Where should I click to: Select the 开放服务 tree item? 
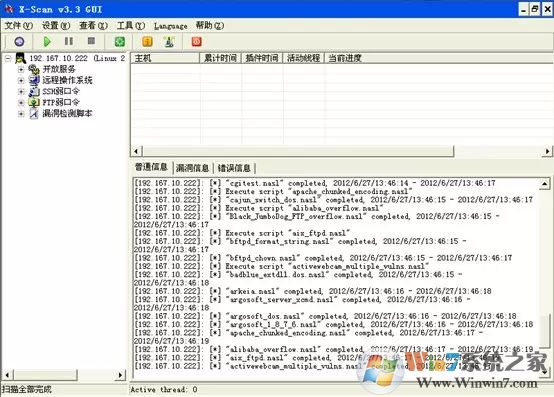(59, 69)
